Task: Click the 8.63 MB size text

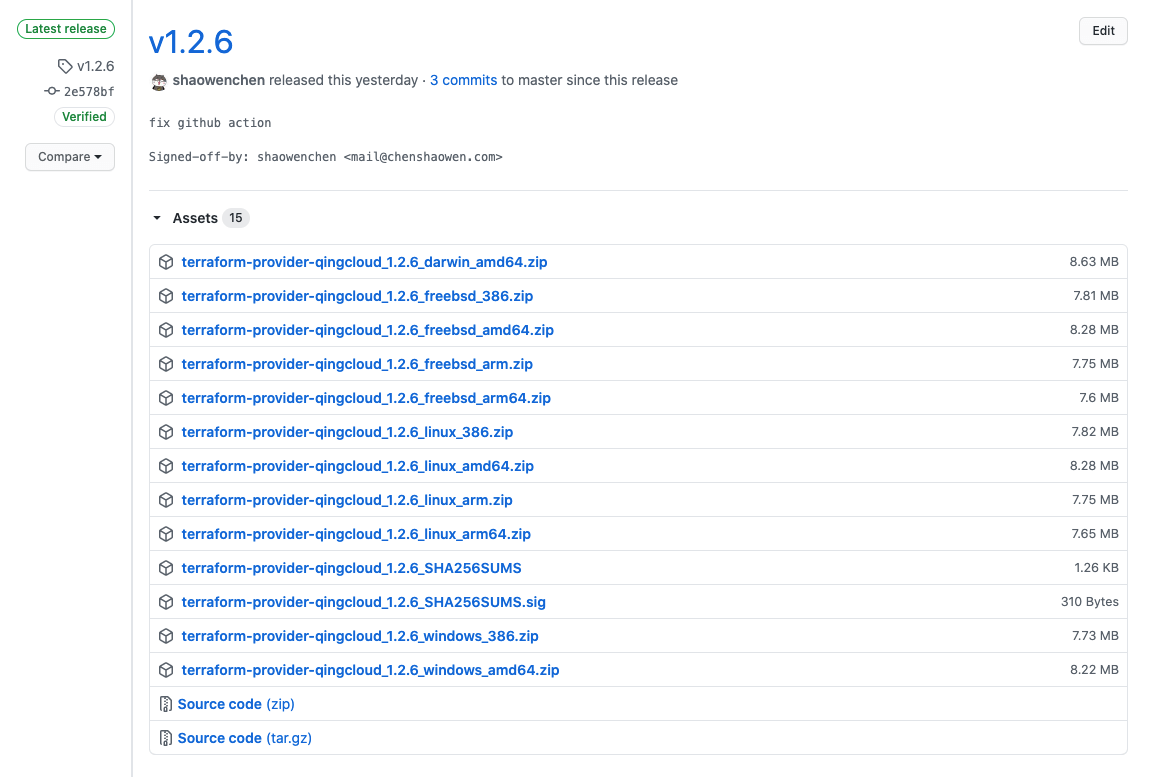Action: [1093, 262]
